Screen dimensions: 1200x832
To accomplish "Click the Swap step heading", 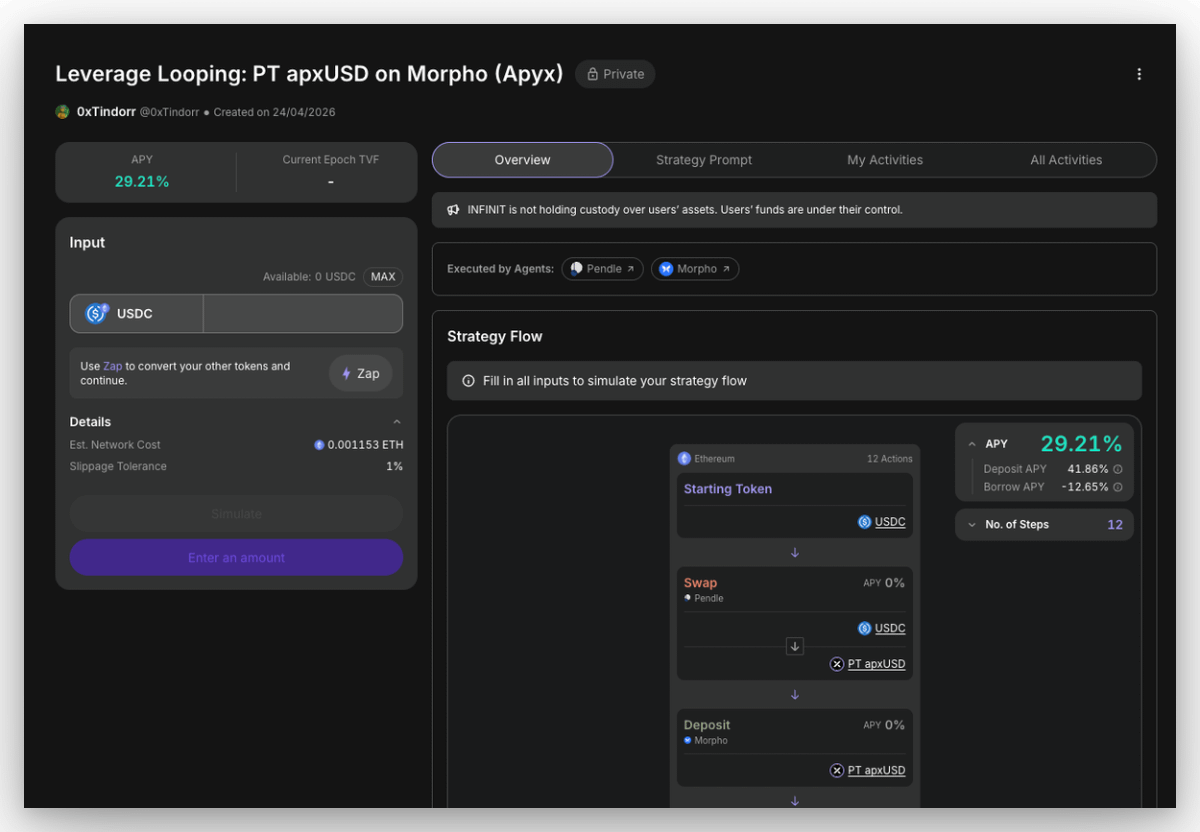I will pyautogui.click(x=700, y=583).
